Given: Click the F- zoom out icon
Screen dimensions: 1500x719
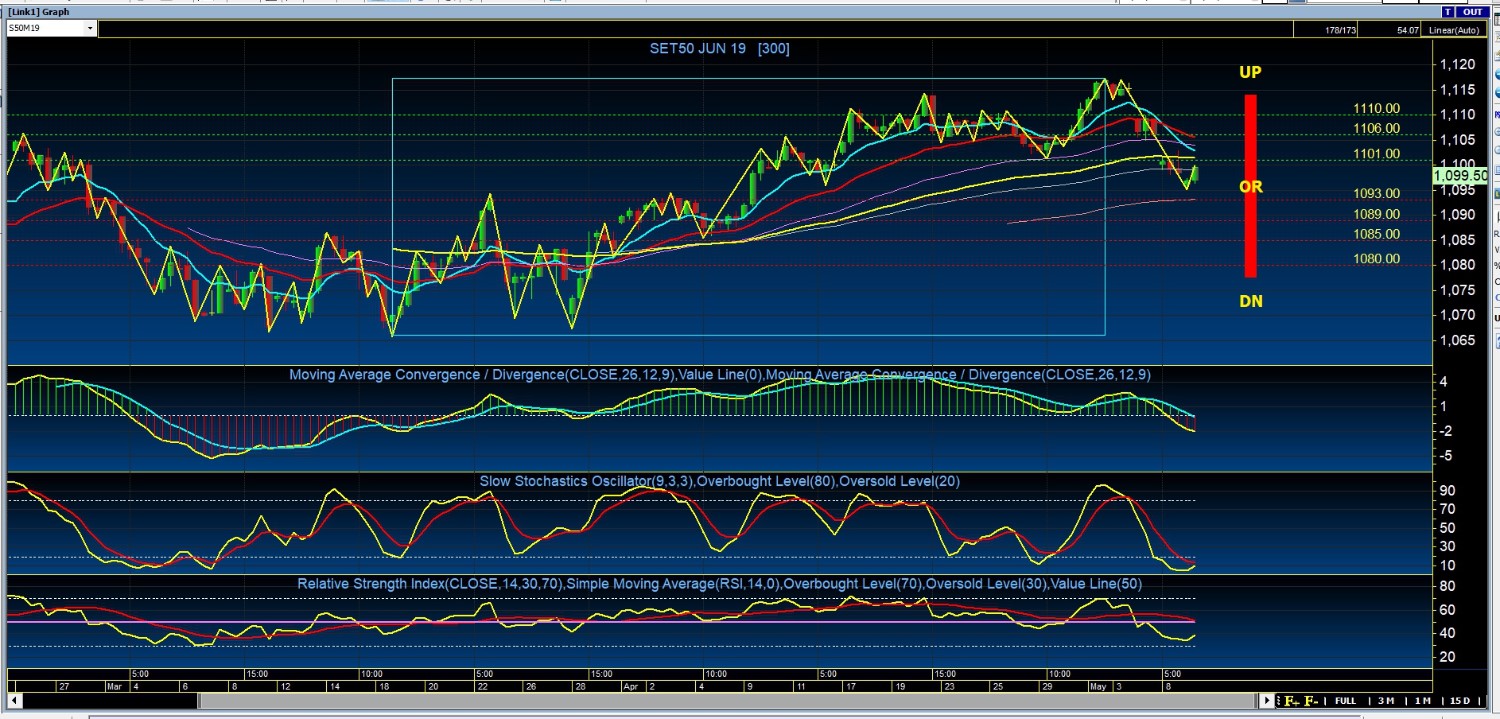Looking at the screenshot, I should 1311,701.
